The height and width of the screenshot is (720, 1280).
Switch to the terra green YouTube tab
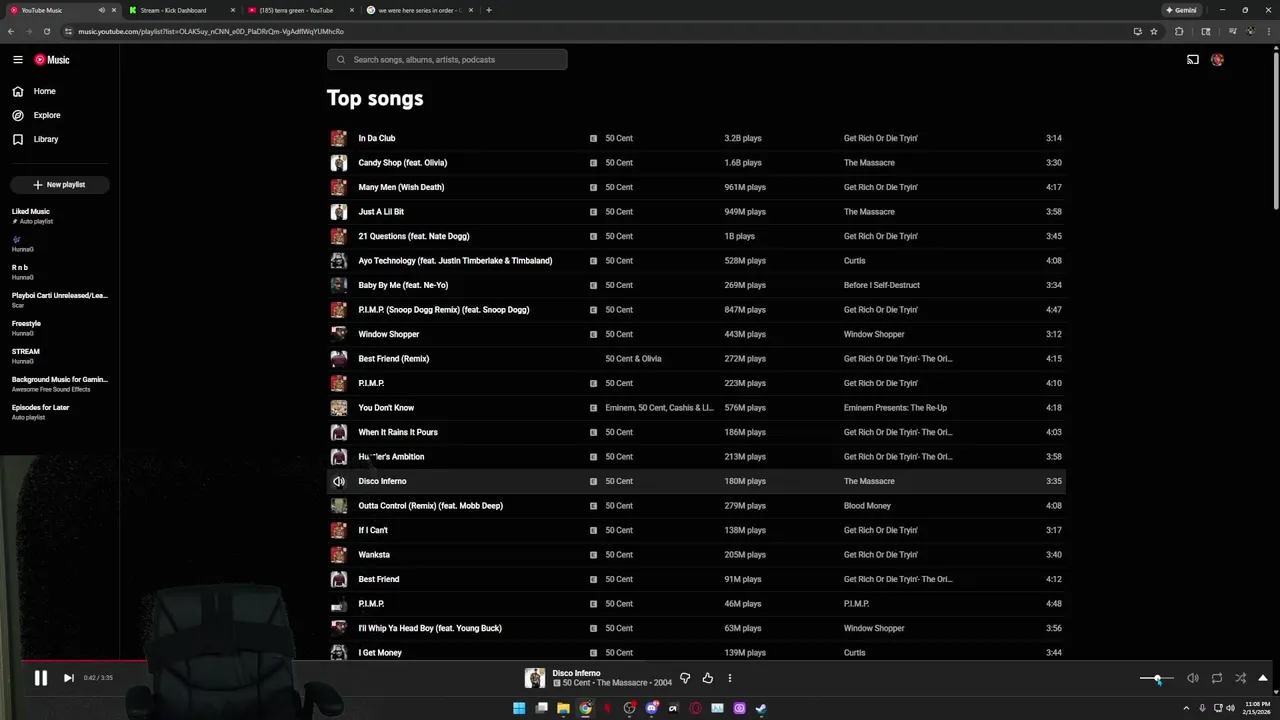point(298,10)
